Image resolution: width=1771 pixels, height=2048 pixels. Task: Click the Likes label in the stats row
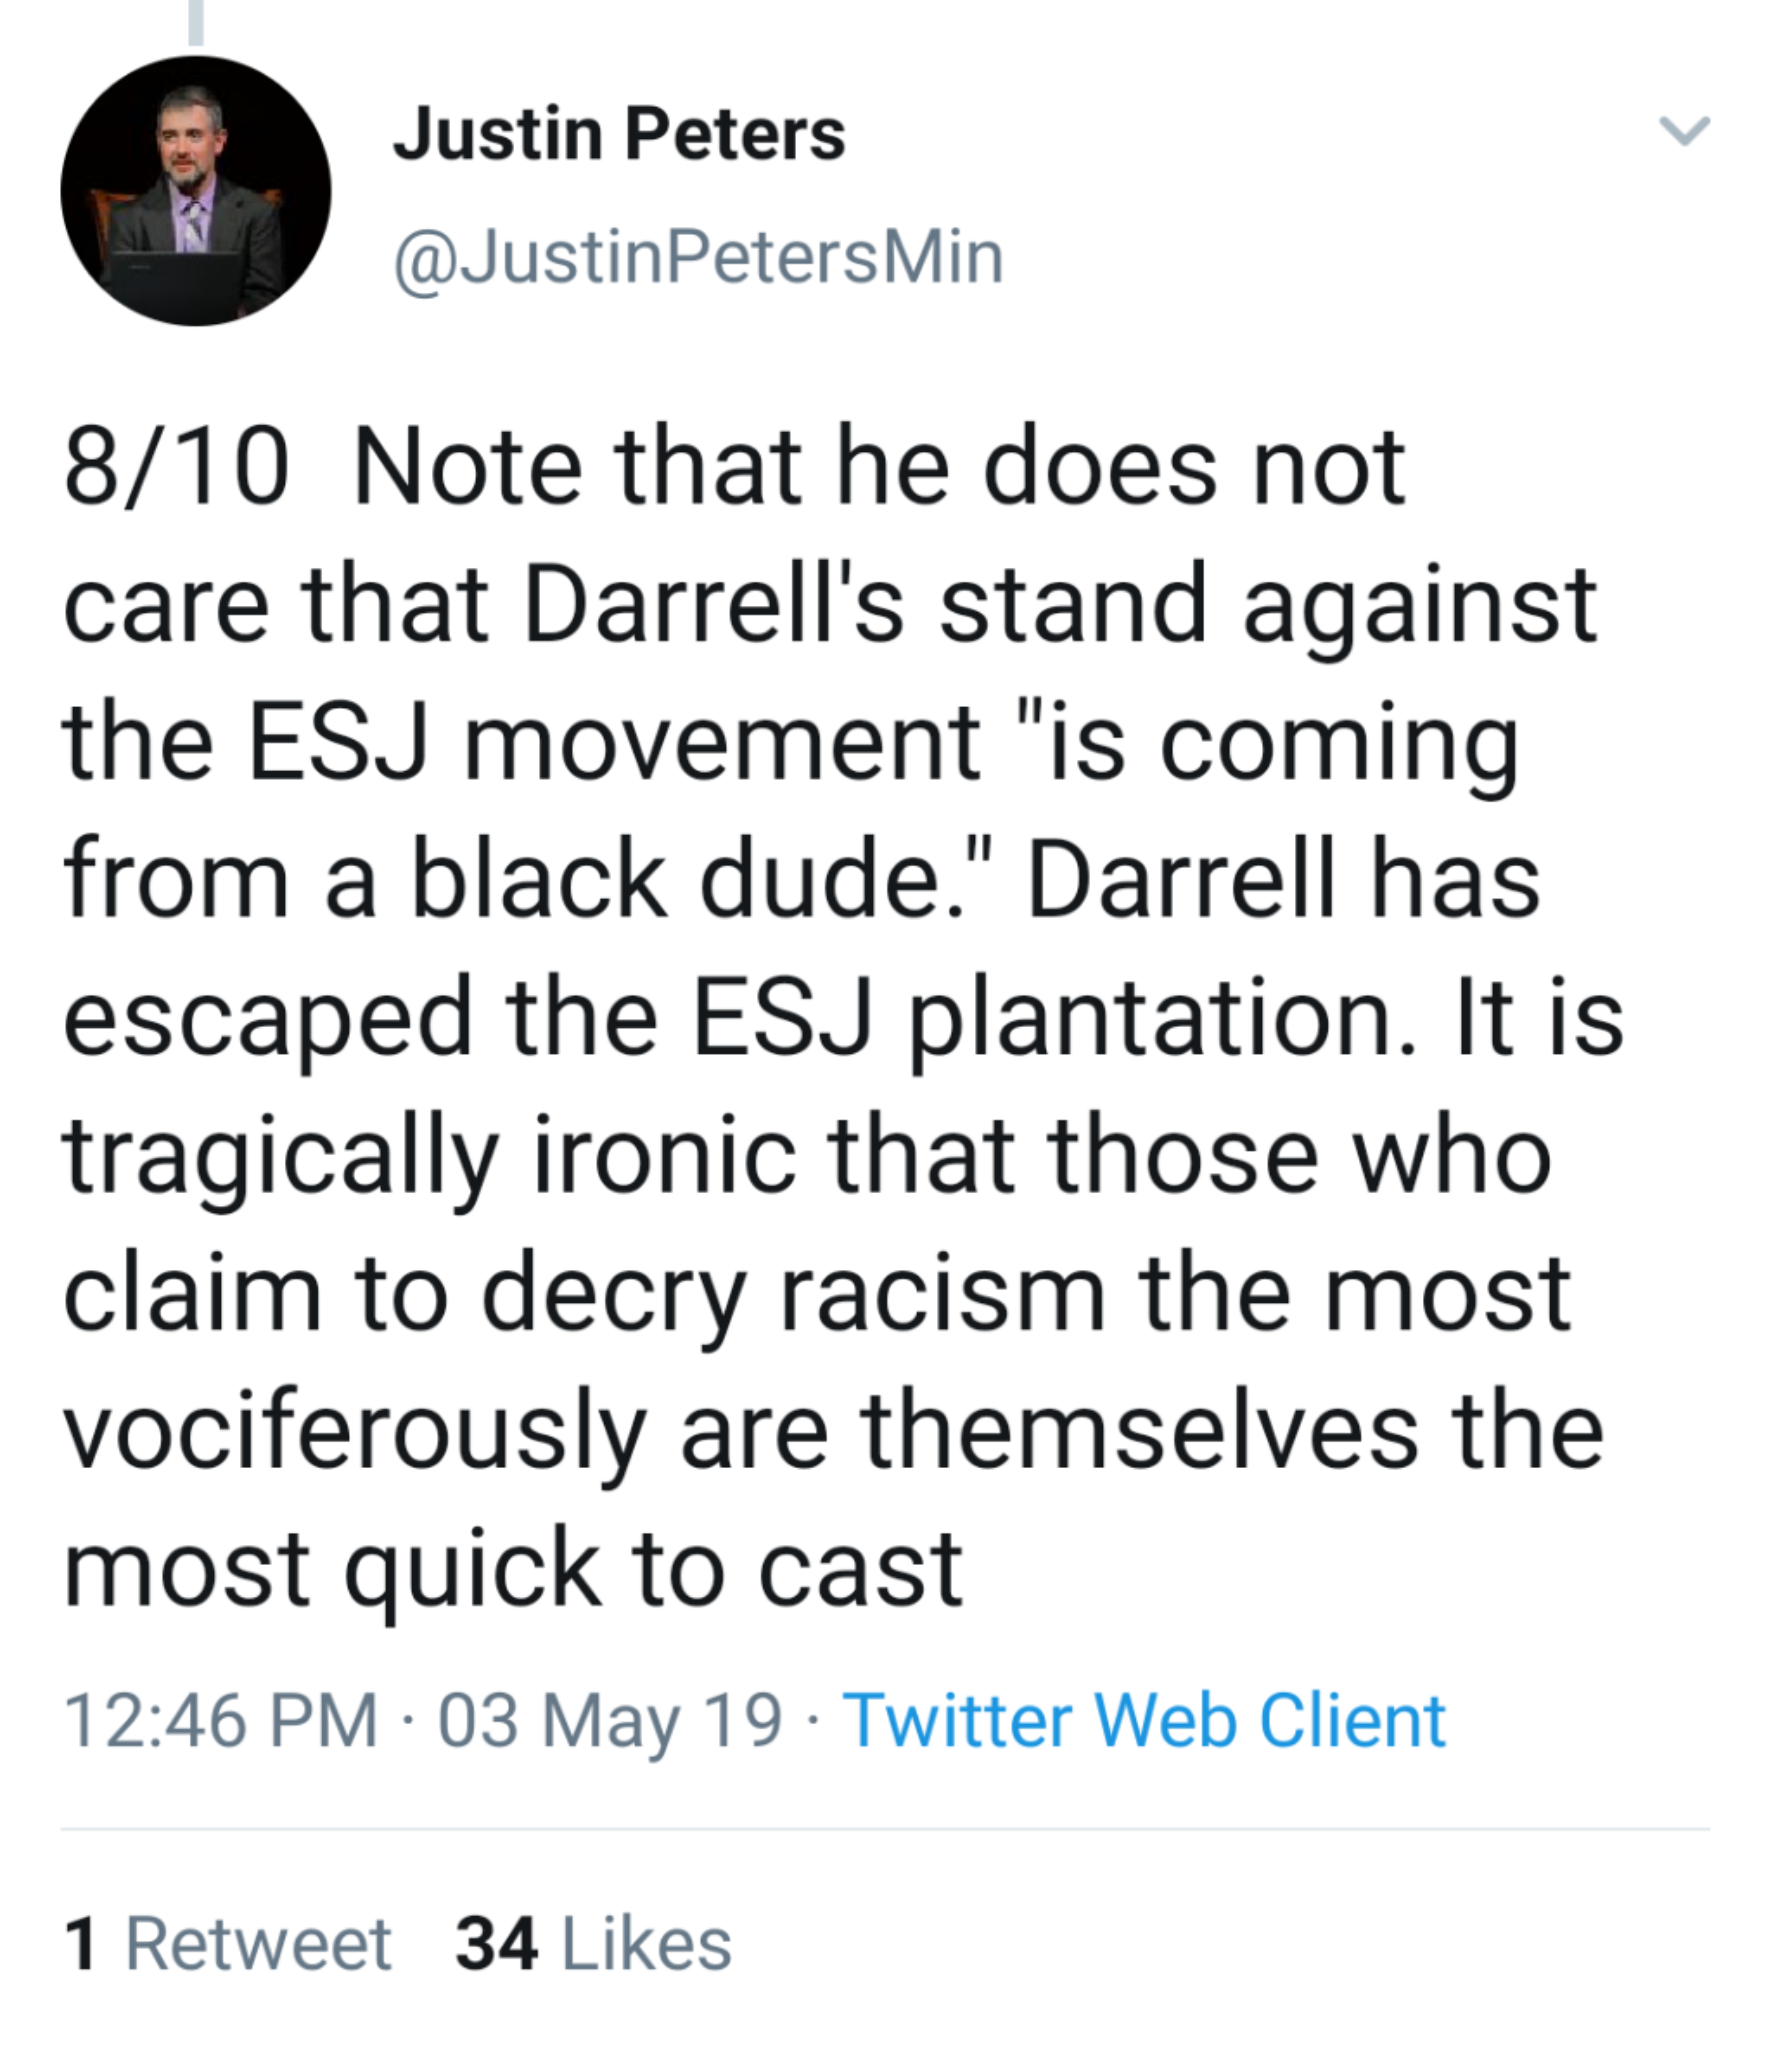(x=647, y=1944)
